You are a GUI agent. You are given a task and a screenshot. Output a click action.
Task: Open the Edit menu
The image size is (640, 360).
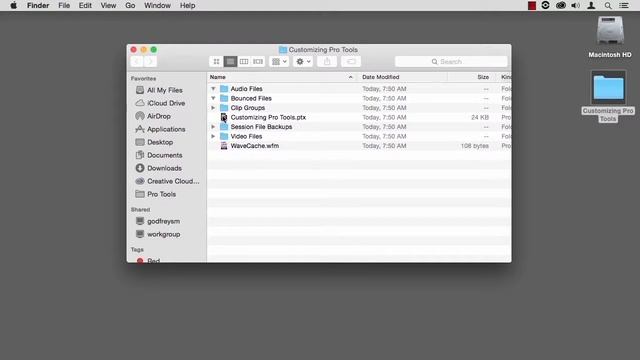tap(85, 6)
